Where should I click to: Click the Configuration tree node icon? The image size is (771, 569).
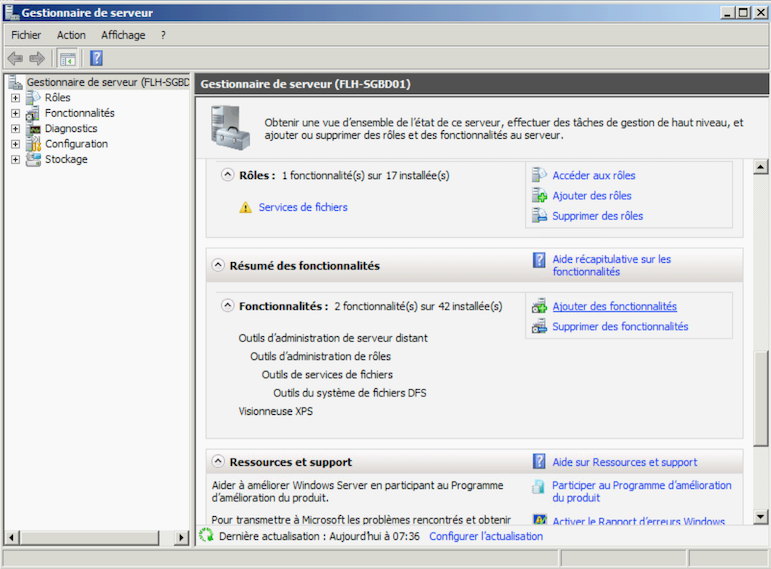pos(33,144)
